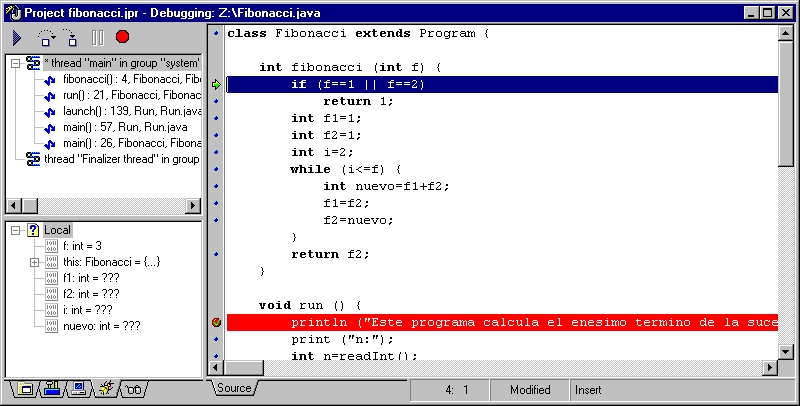Switch to the project folder tab icon
The image size is (800, 406).
pyautogui.click(x=25, y=390)
